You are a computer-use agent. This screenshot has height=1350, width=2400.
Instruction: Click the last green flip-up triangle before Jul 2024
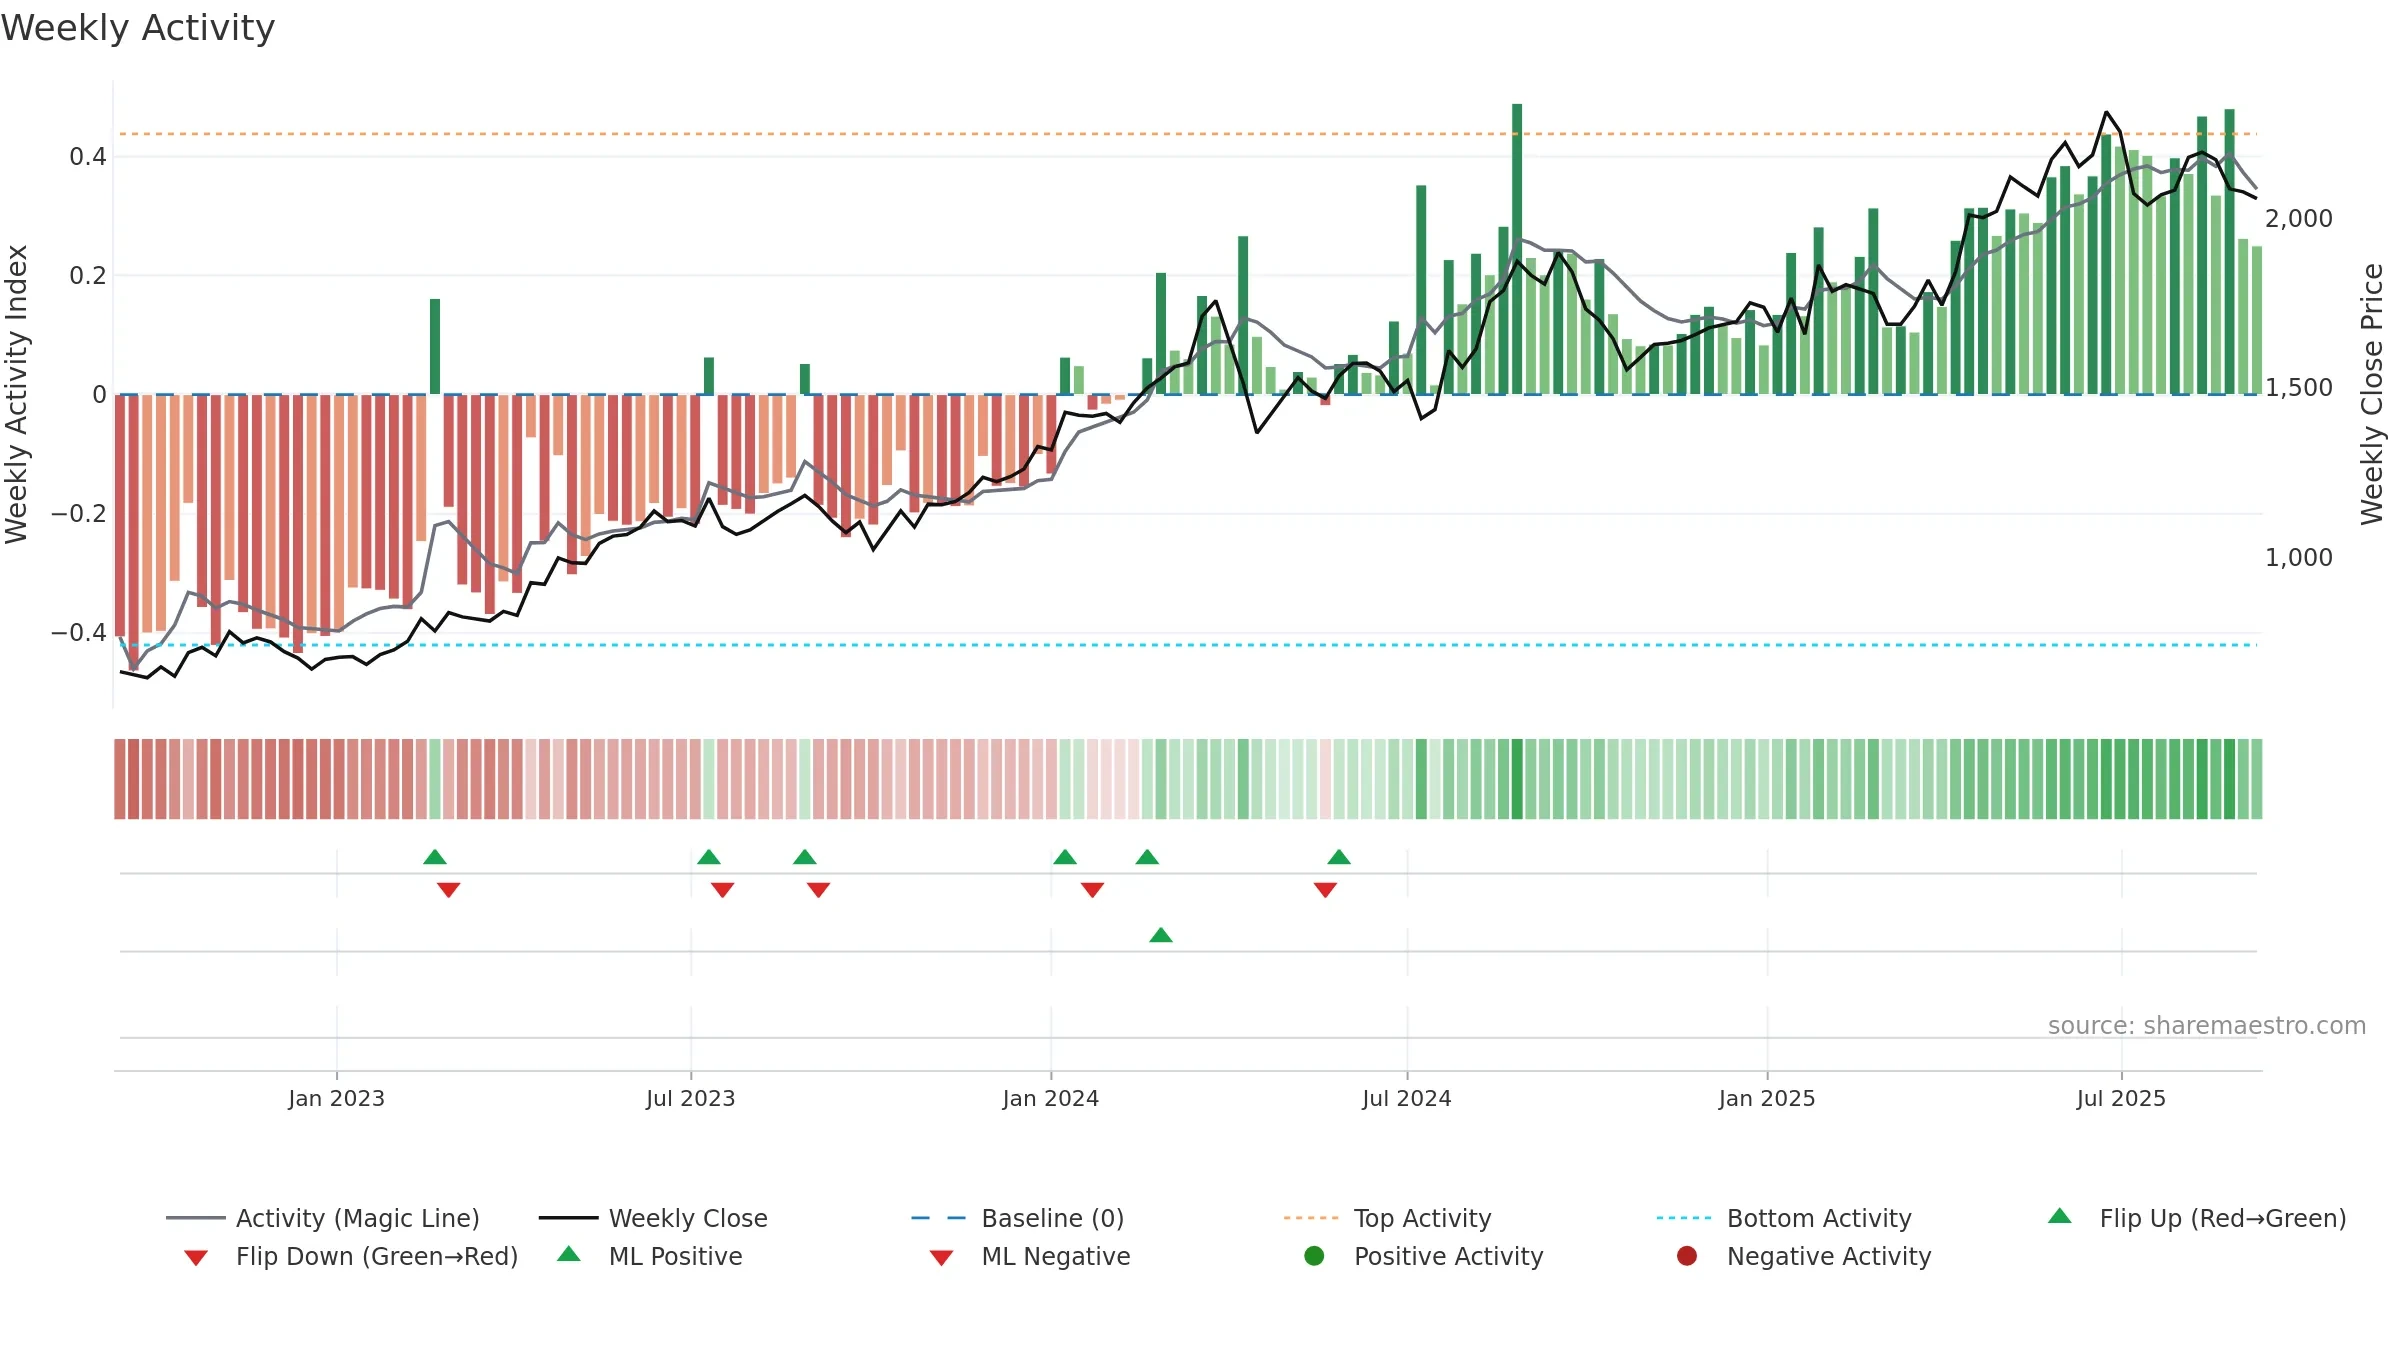coord(1339,857)
